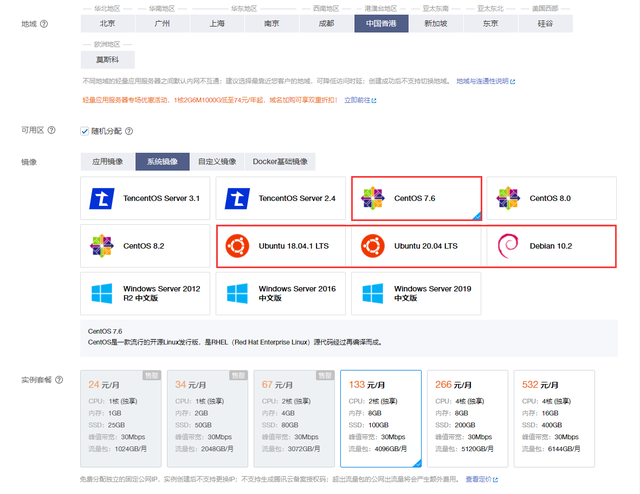Image resolution: width=640 pixels, height=494 pixels.
Task: Select the 133 元/月 plan card
Action: (x=381, y=418)
